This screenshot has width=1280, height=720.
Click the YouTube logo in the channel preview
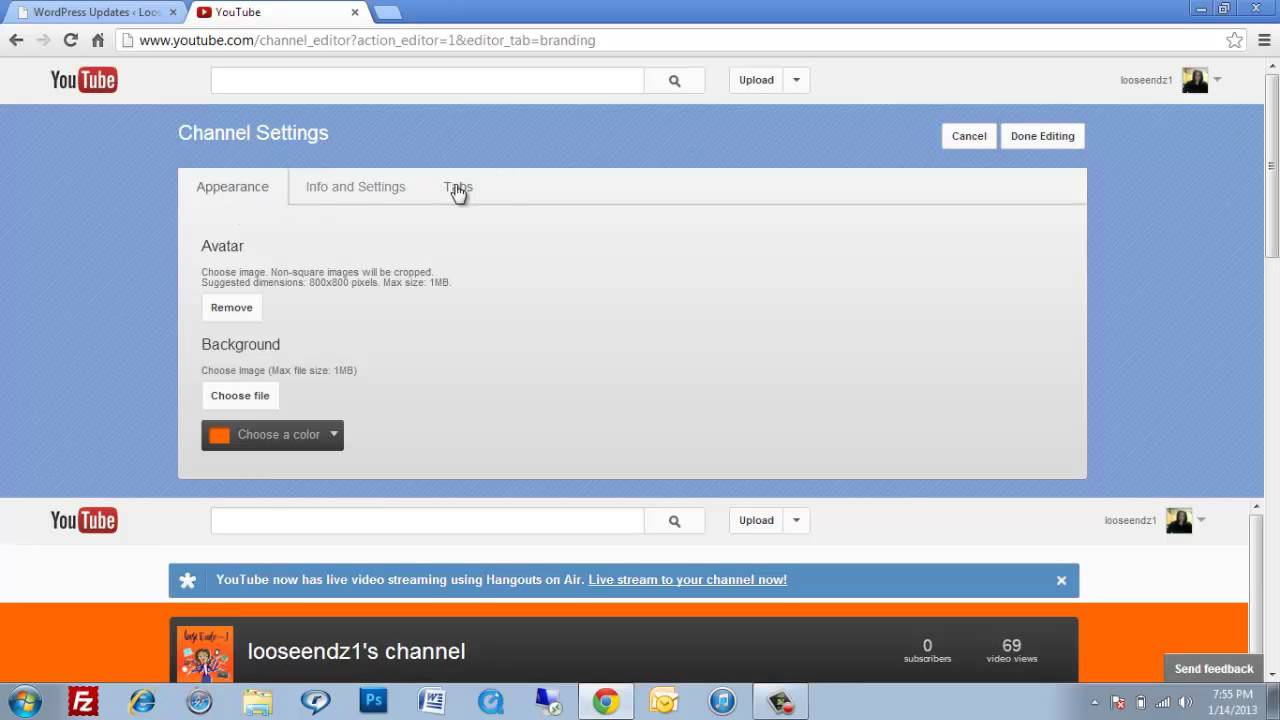[84, 520]
